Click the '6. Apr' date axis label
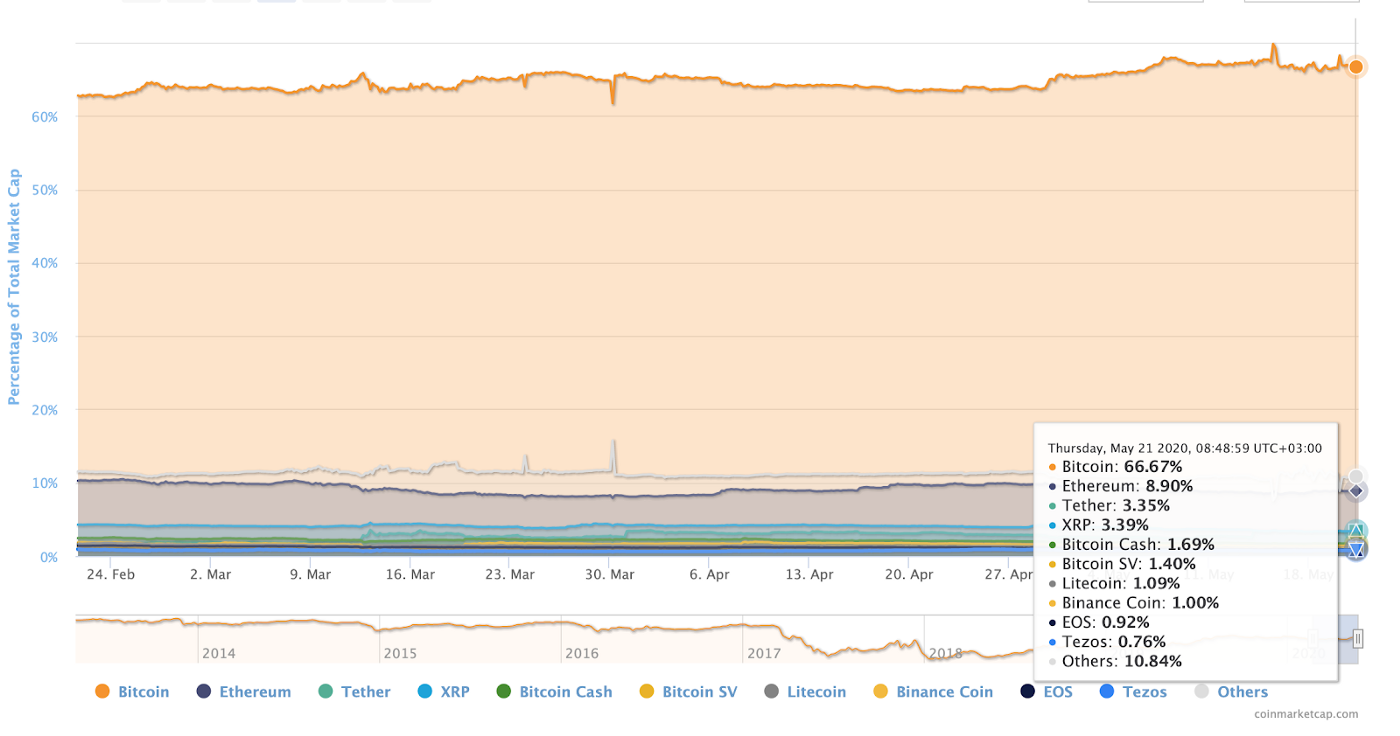This screenshot has height=736, width=1400. (x=709, y=575)
